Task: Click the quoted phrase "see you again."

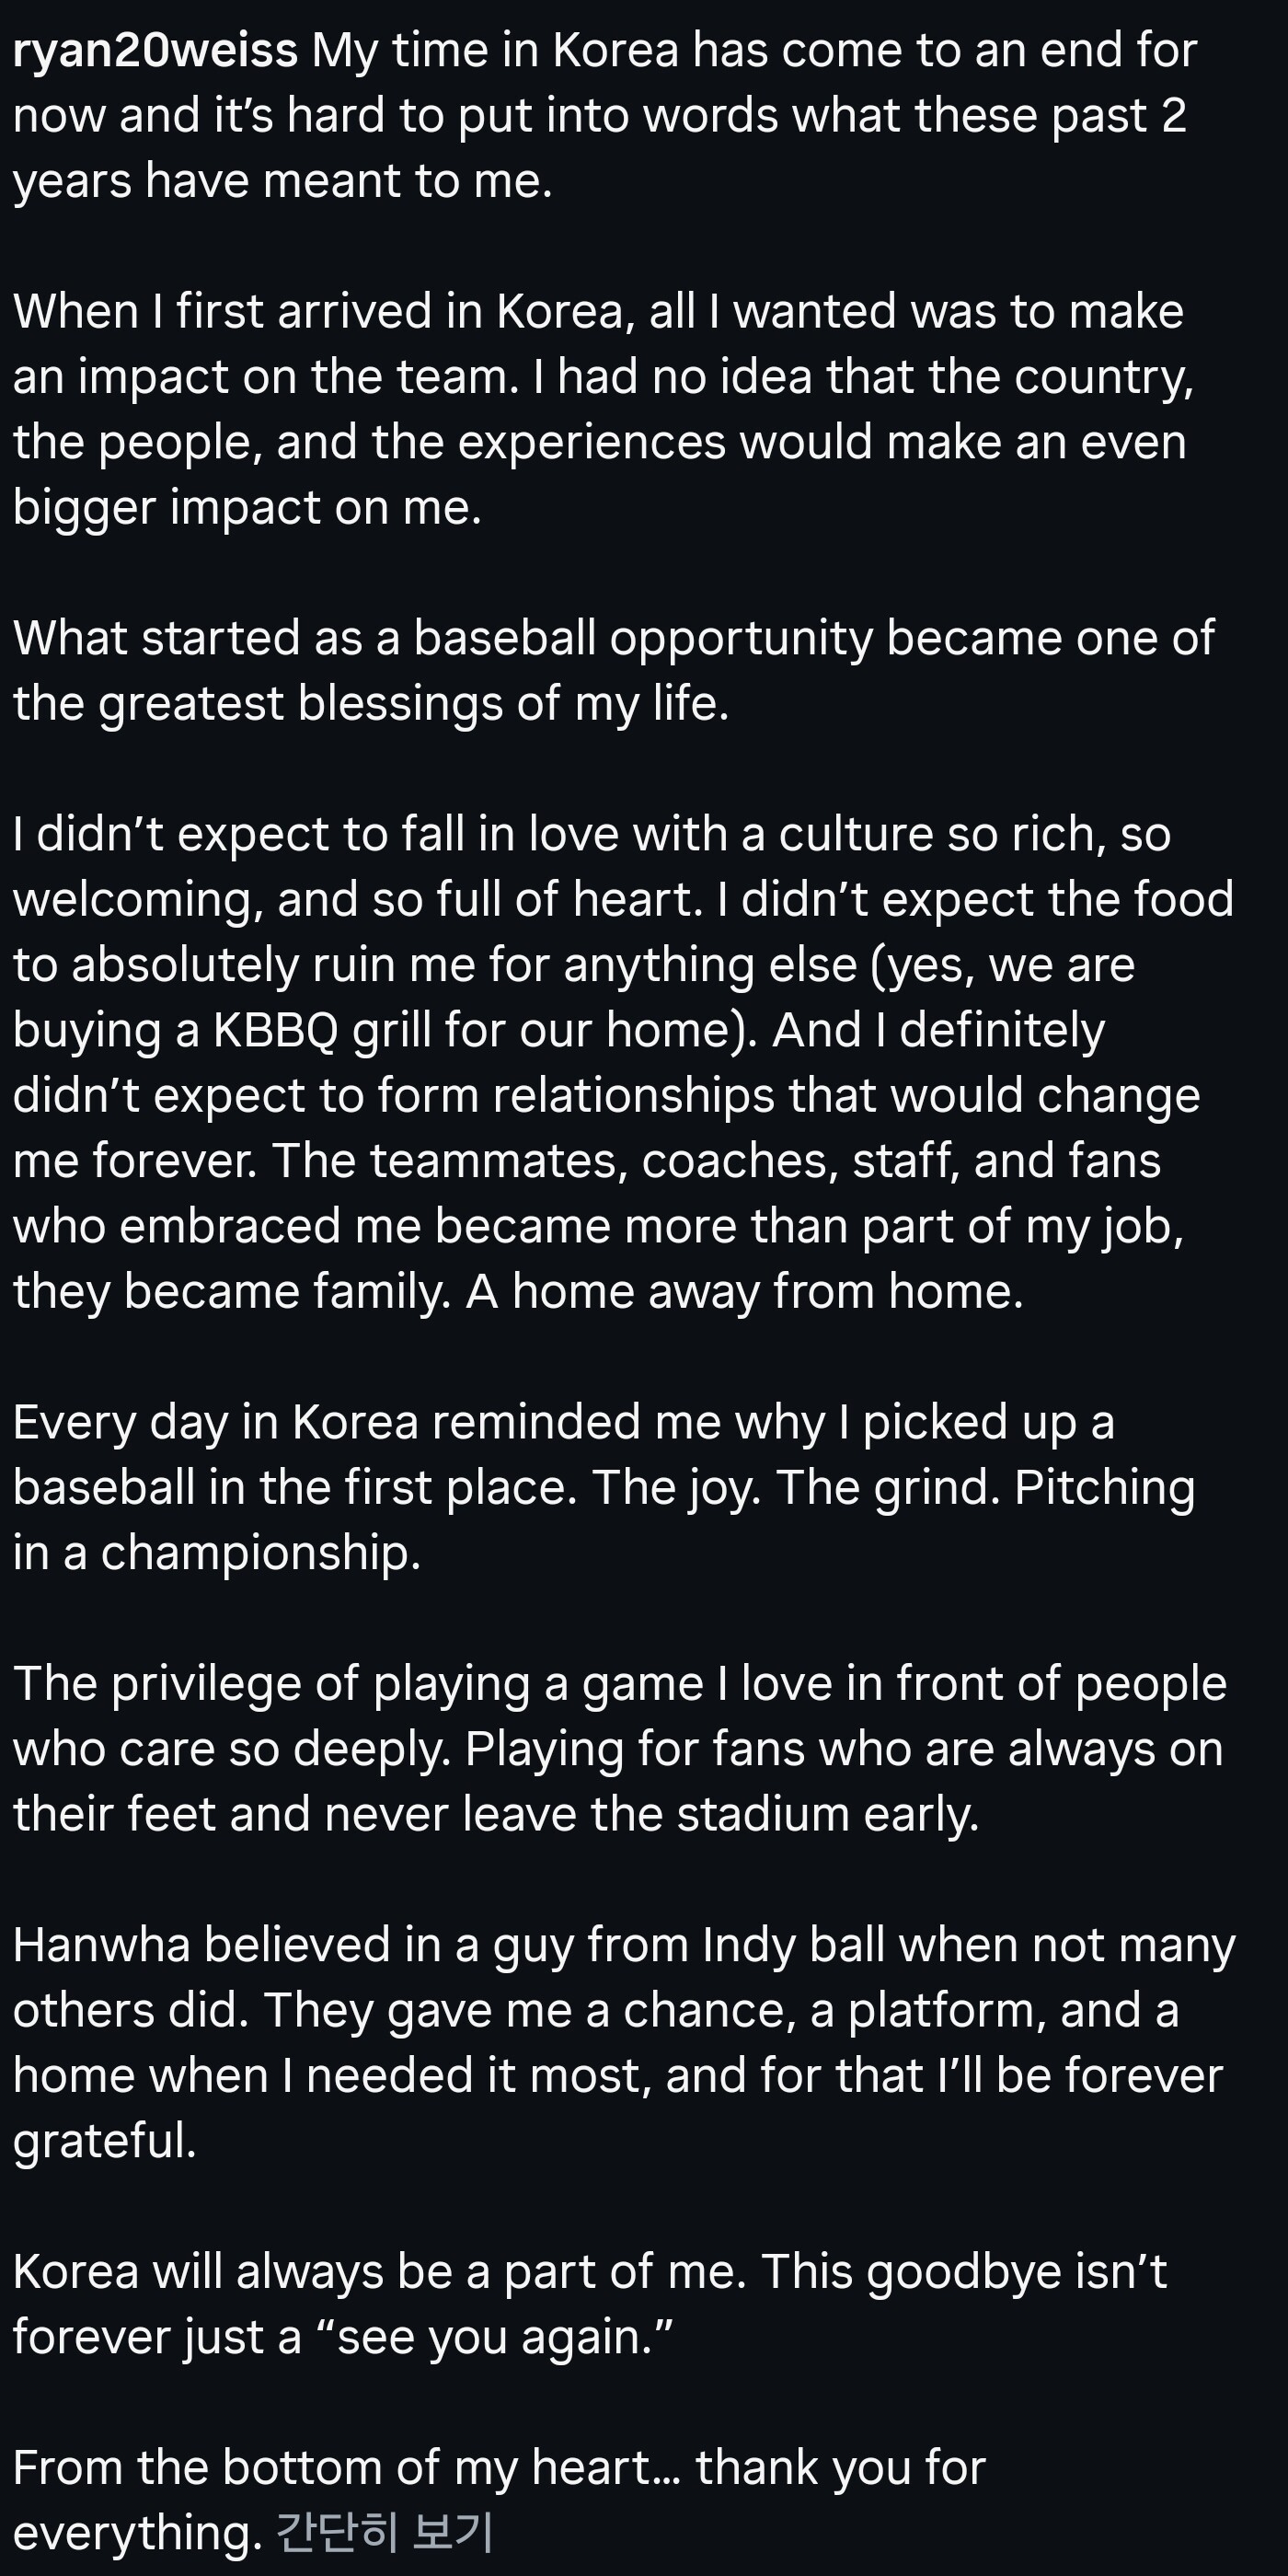Action: coord(504,2337)
